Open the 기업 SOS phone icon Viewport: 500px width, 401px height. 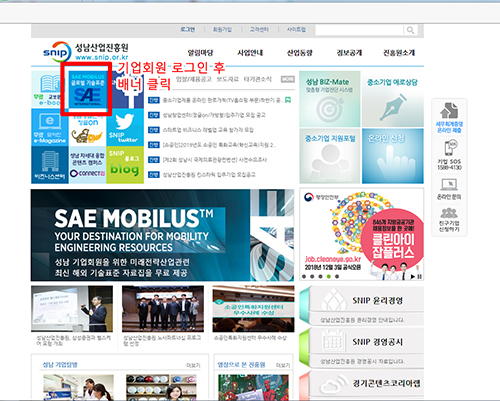pos(449,155)
